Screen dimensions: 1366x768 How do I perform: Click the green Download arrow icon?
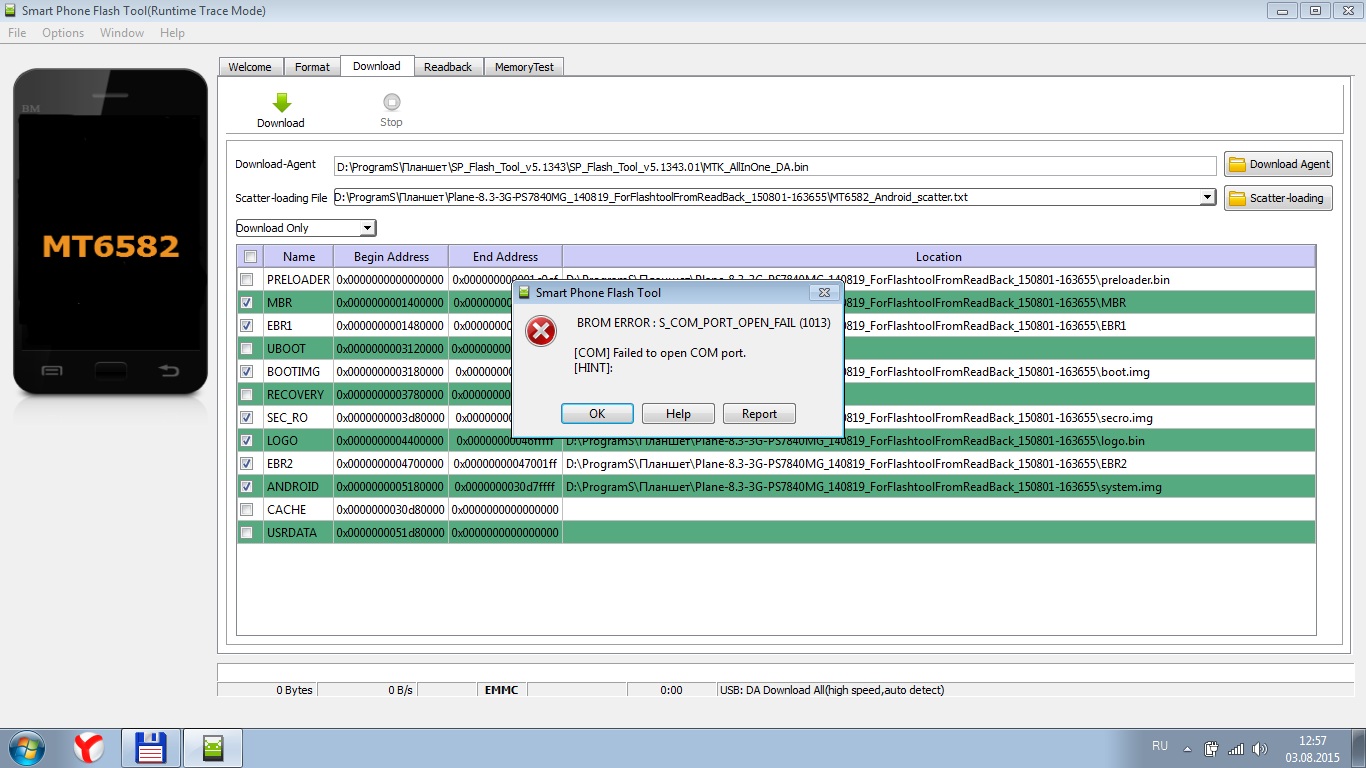pyautogui.click(x=281, y=103)
